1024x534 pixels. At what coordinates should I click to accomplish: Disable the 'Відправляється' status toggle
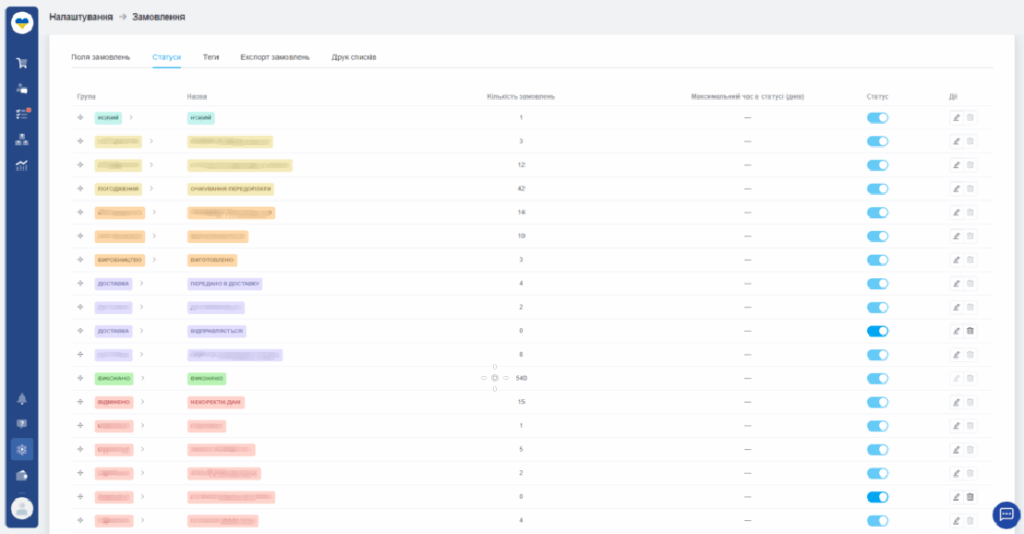click(877, 331)
